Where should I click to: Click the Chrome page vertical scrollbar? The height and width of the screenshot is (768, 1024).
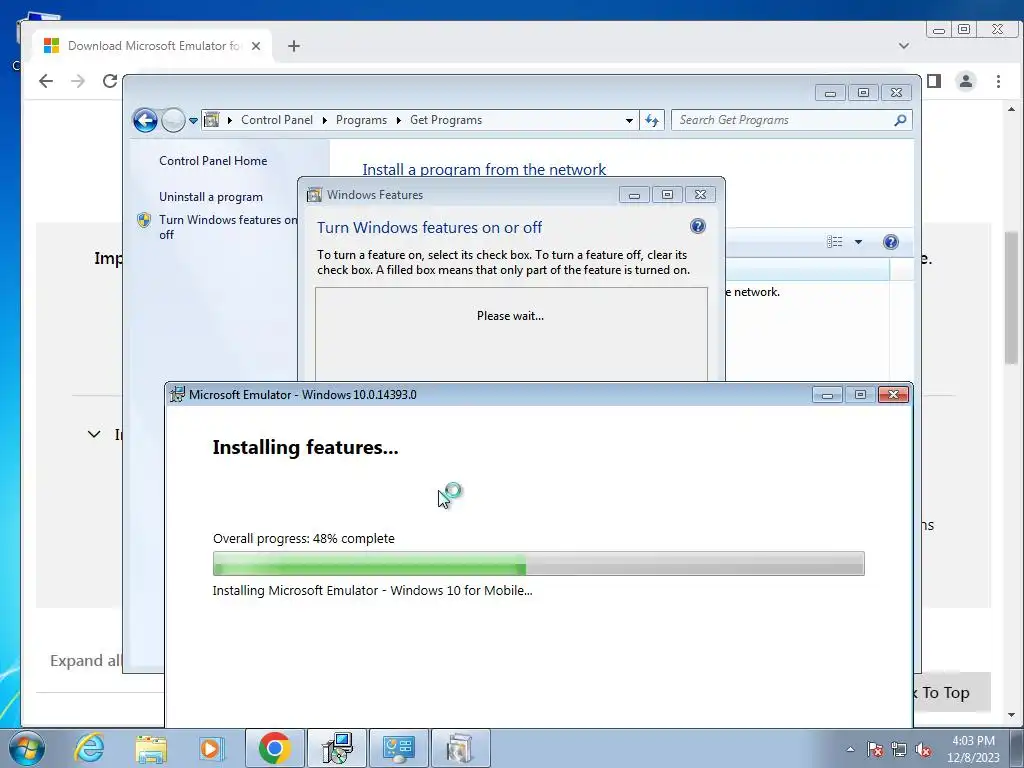tap(1012, 297)
